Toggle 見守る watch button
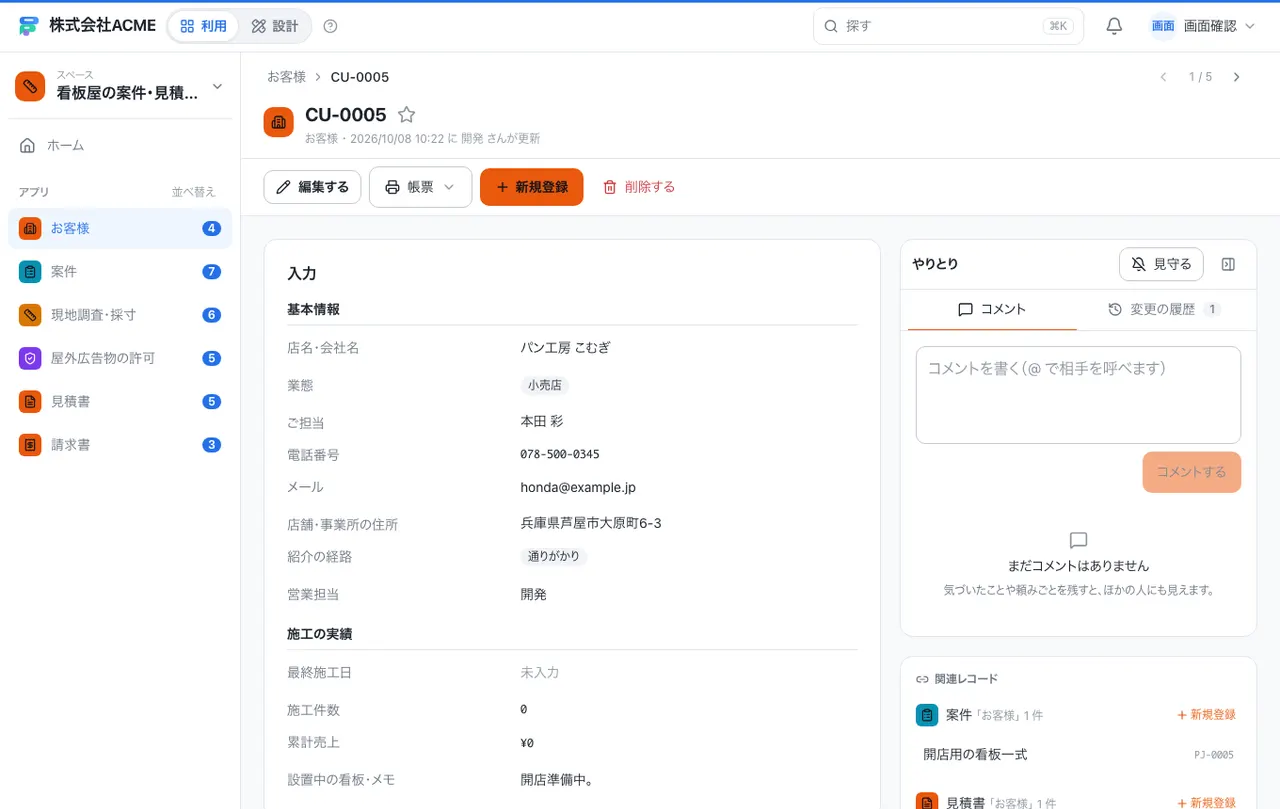This screenshot has width=1280, height=809. click(x=1161, y=264)
